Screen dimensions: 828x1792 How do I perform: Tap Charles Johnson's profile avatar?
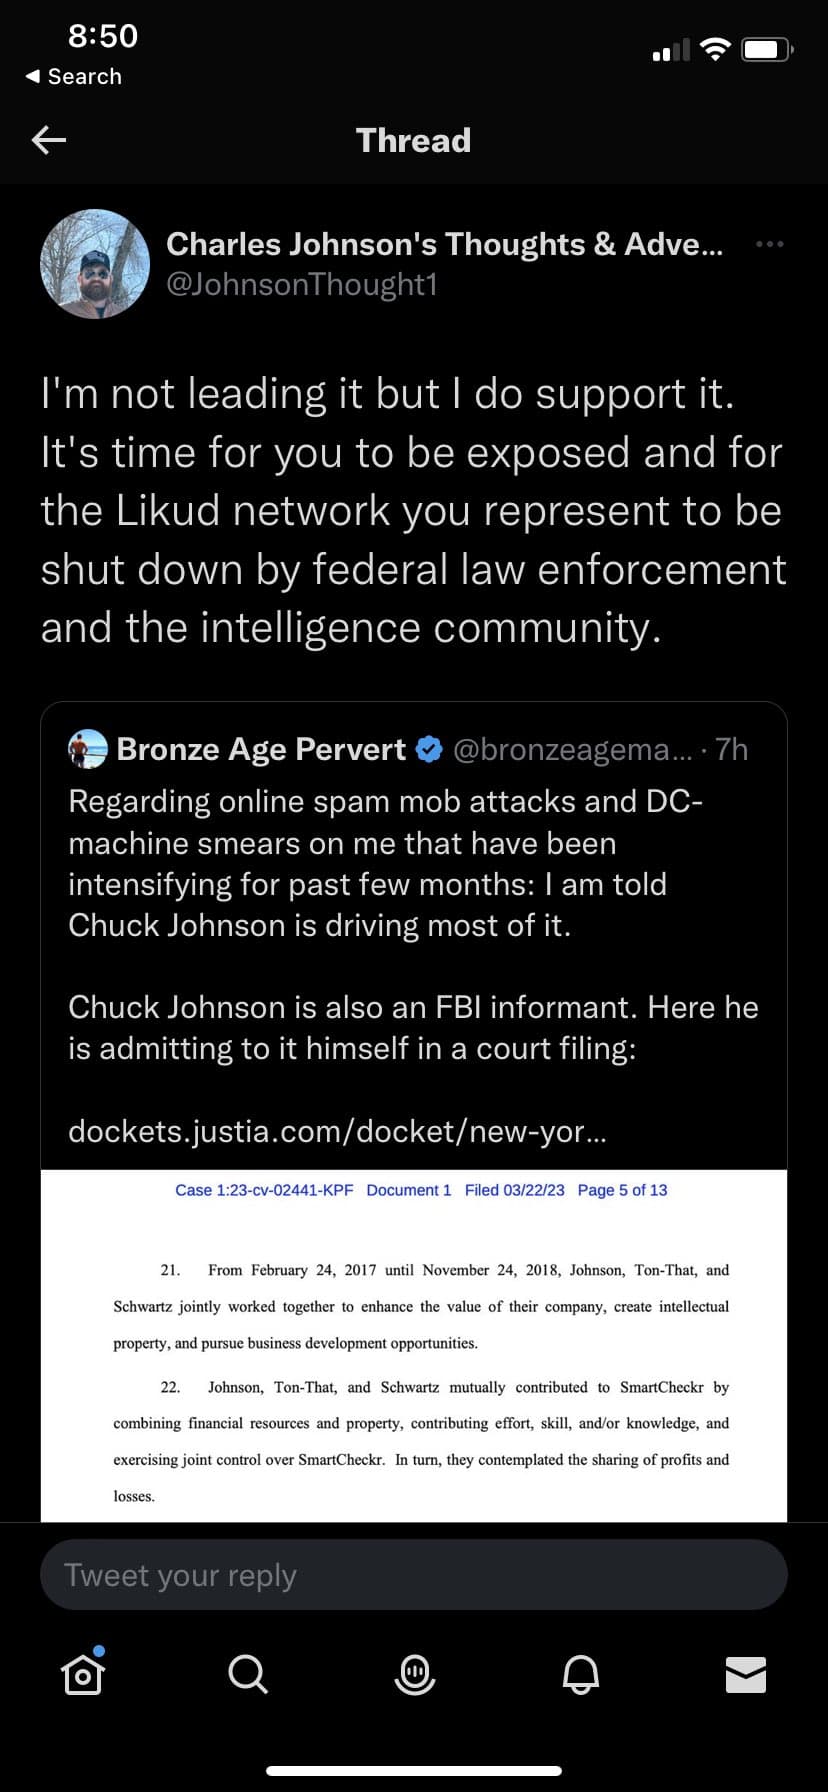[x=95, y=264]
